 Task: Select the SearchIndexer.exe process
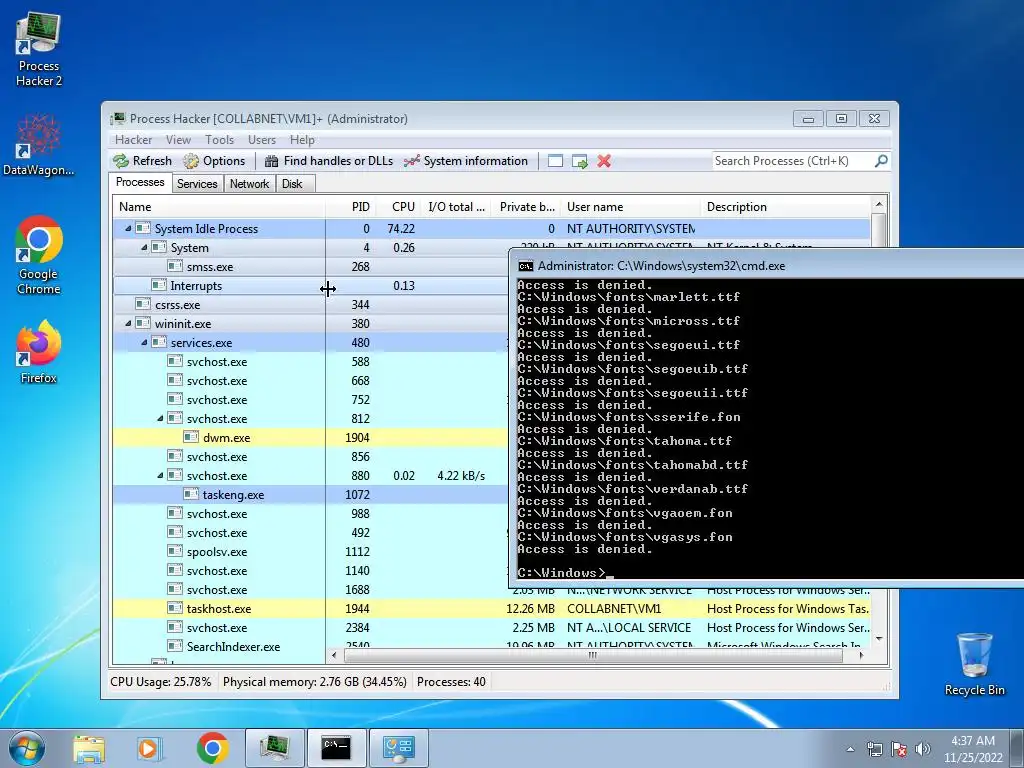coord(492,645)
